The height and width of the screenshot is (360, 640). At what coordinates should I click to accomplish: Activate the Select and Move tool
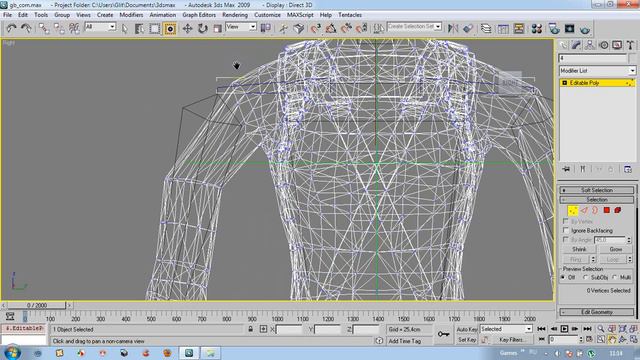(x=187, y=28)
